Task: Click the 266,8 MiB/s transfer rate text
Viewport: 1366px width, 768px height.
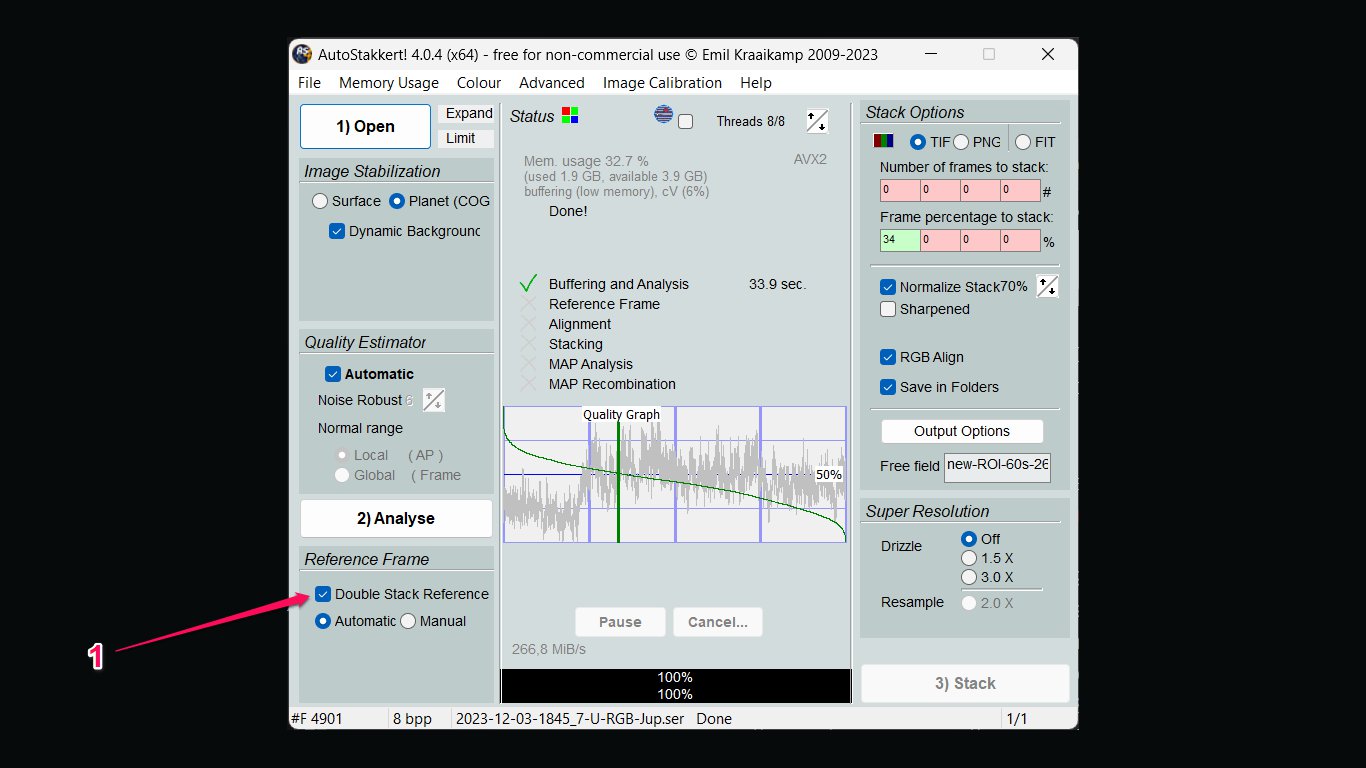Action: click(x=549, y=650)
